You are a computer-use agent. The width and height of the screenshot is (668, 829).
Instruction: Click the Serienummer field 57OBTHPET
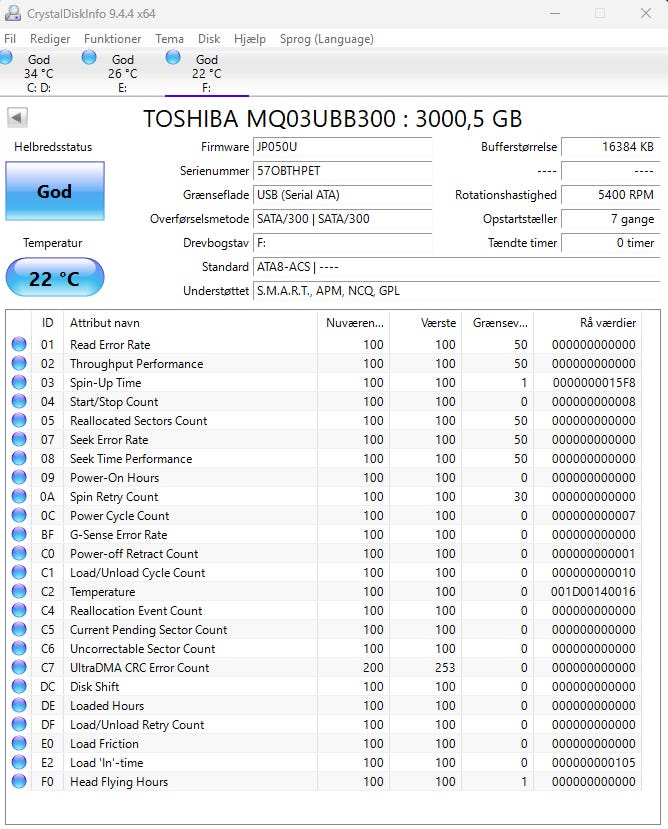343,171
